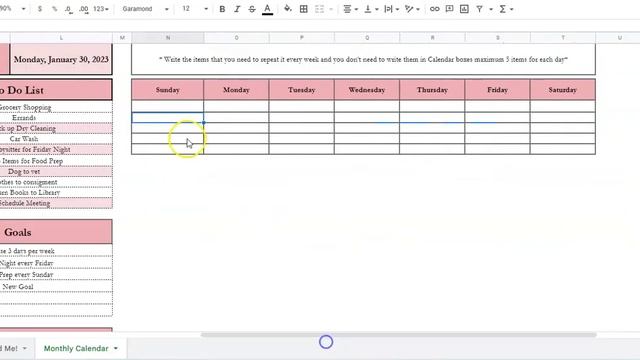
Task: Insert link icon
Action: click(x=434, y=9)
